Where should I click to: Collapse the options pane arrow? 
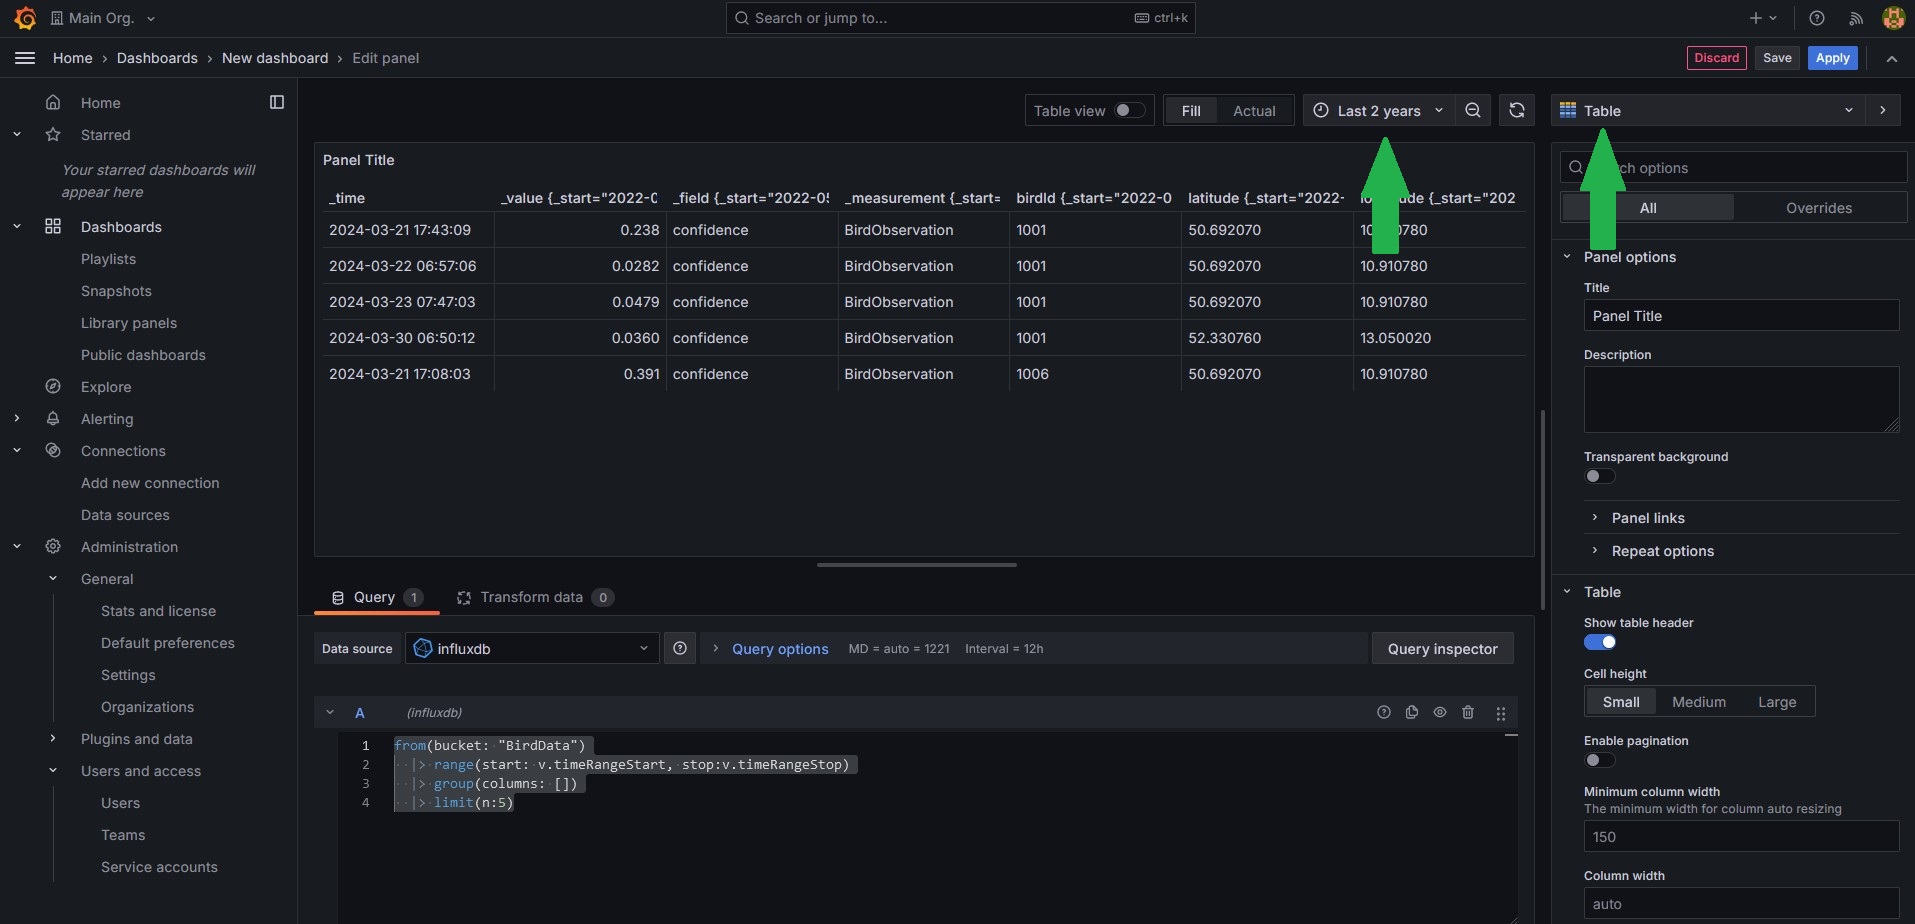(1883, 110)
